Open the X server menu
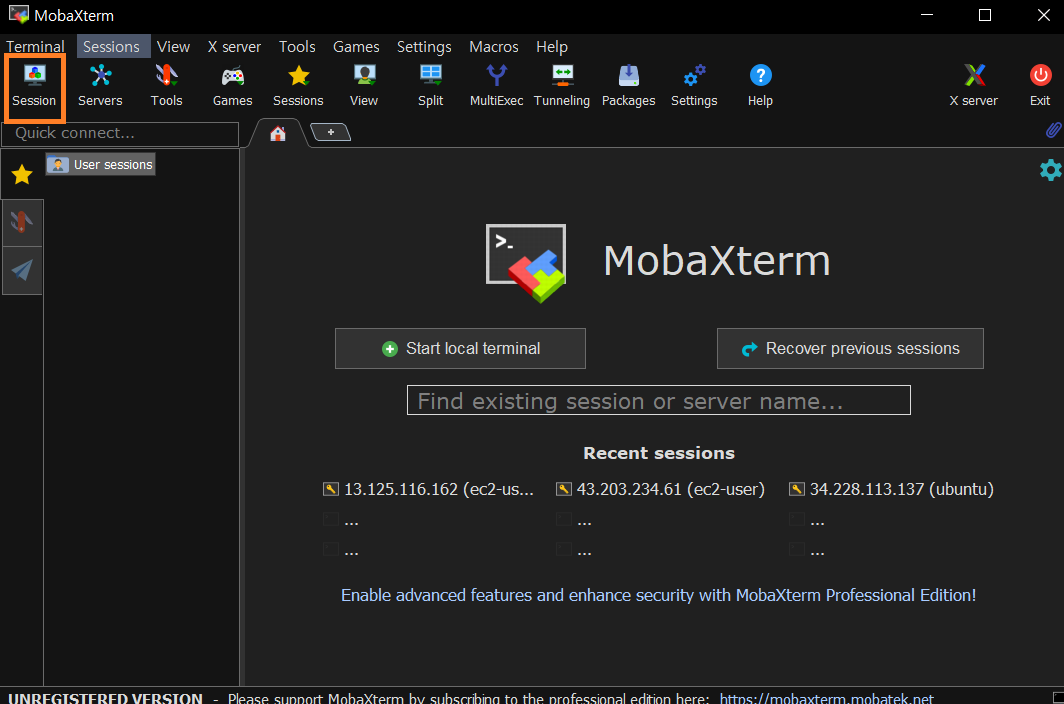Viewport: 1064px width, 704px height. point(234,47)
